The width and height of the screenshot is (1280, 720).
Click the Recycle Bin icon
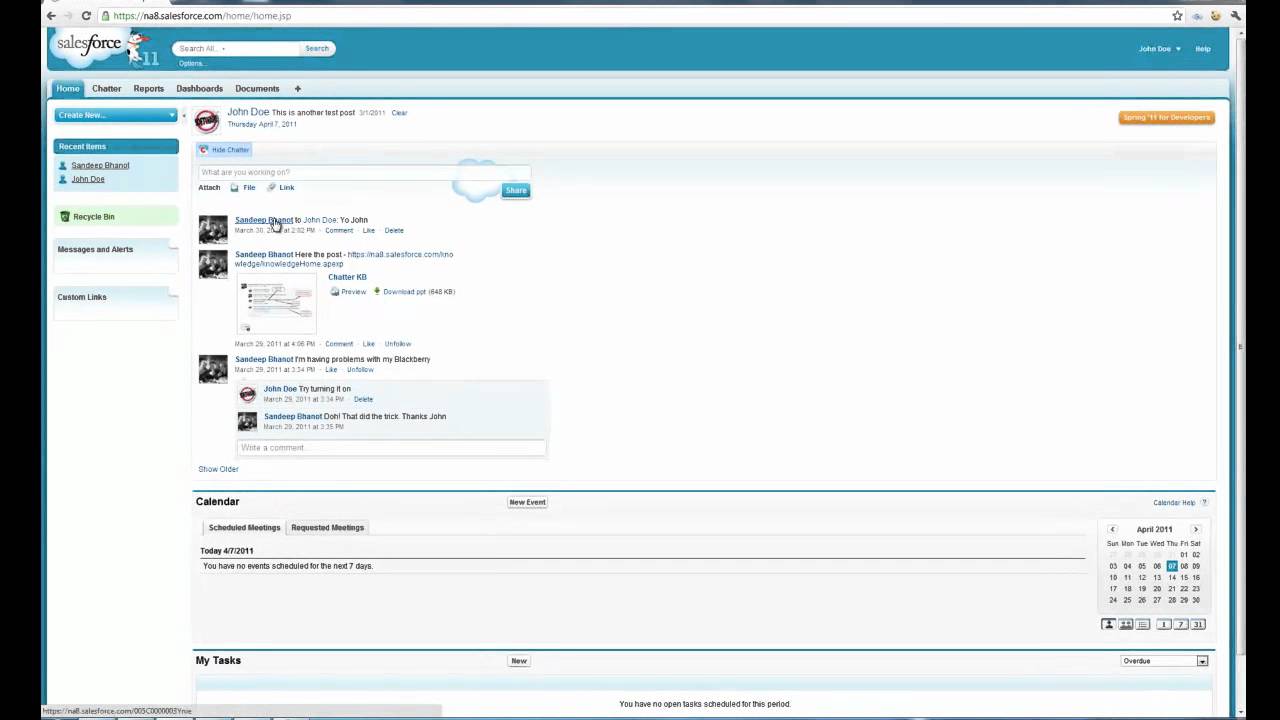coord(65,217)
